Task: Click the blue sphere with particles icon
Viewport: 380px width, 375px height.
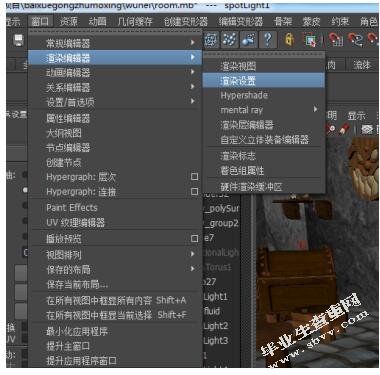Action: [249, 40]
